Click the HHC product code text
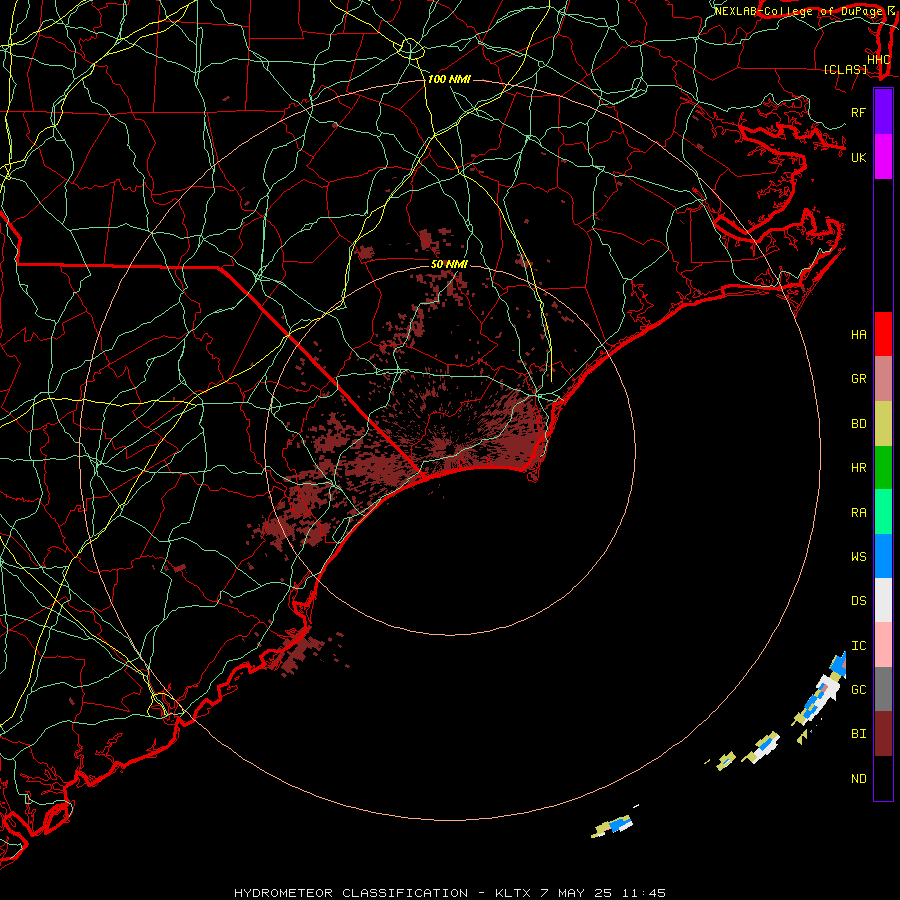Screen dimensions: 900x900 [x=878, y=59]
